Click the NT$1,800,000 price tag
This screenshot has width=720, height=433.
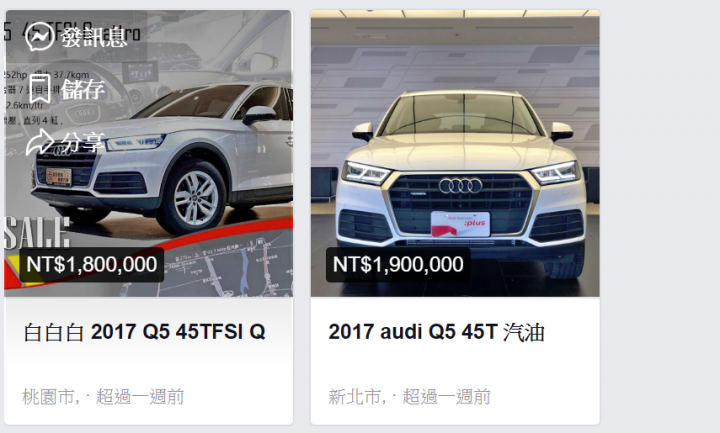(92, 264)
